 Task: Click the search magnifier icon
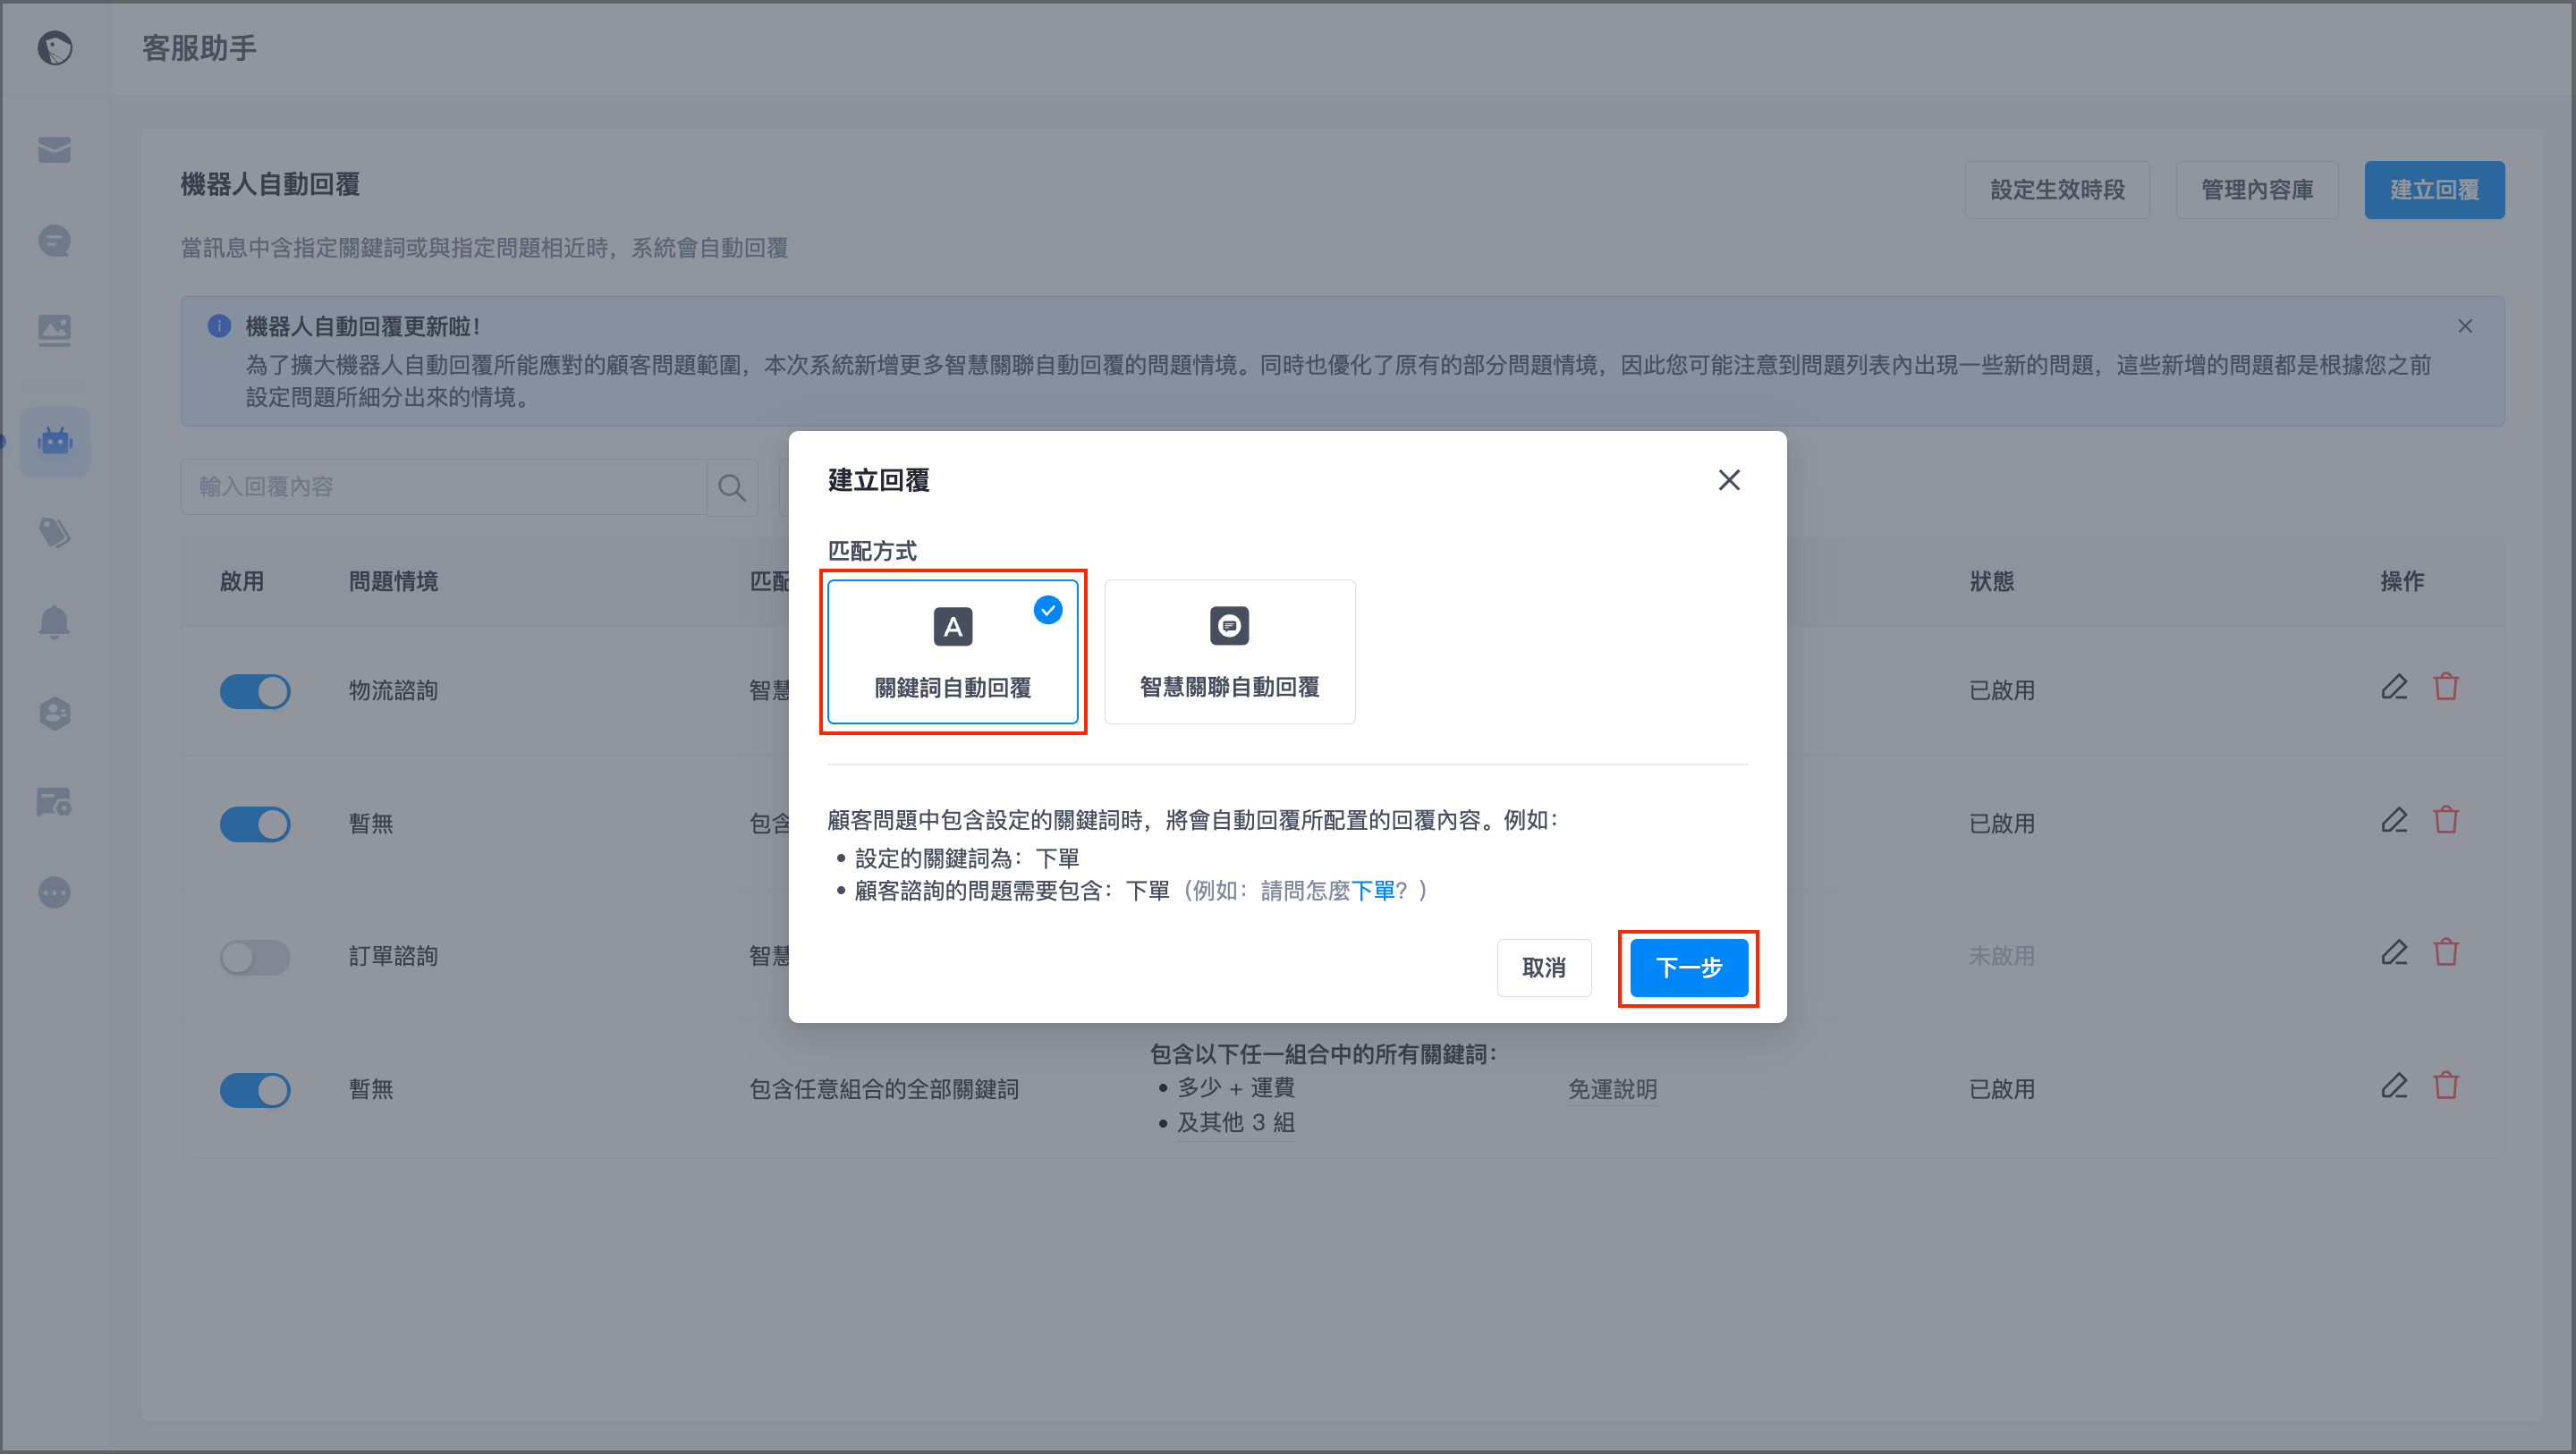732,487
